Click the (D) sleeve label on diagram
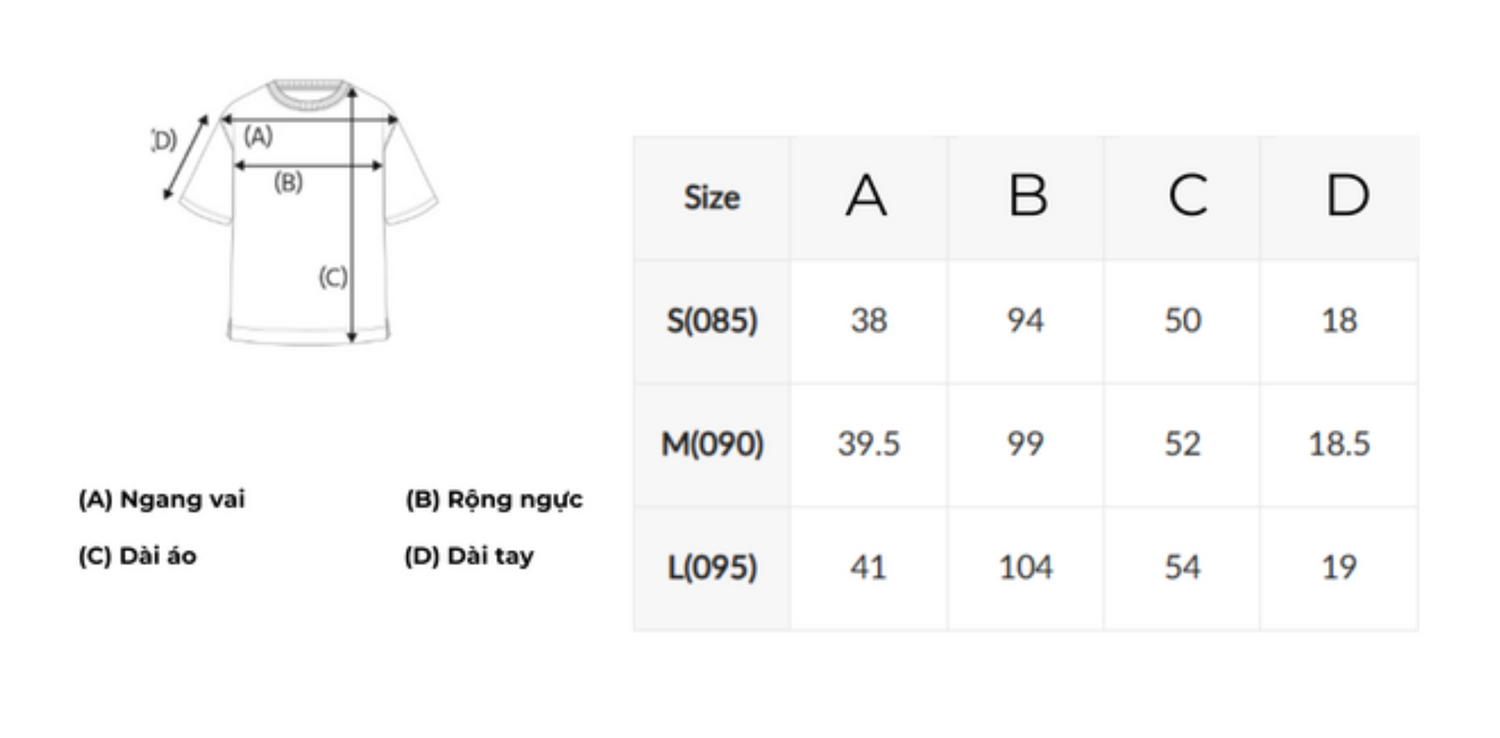This screenshot has width=1500, height=738. coord(165,141)
